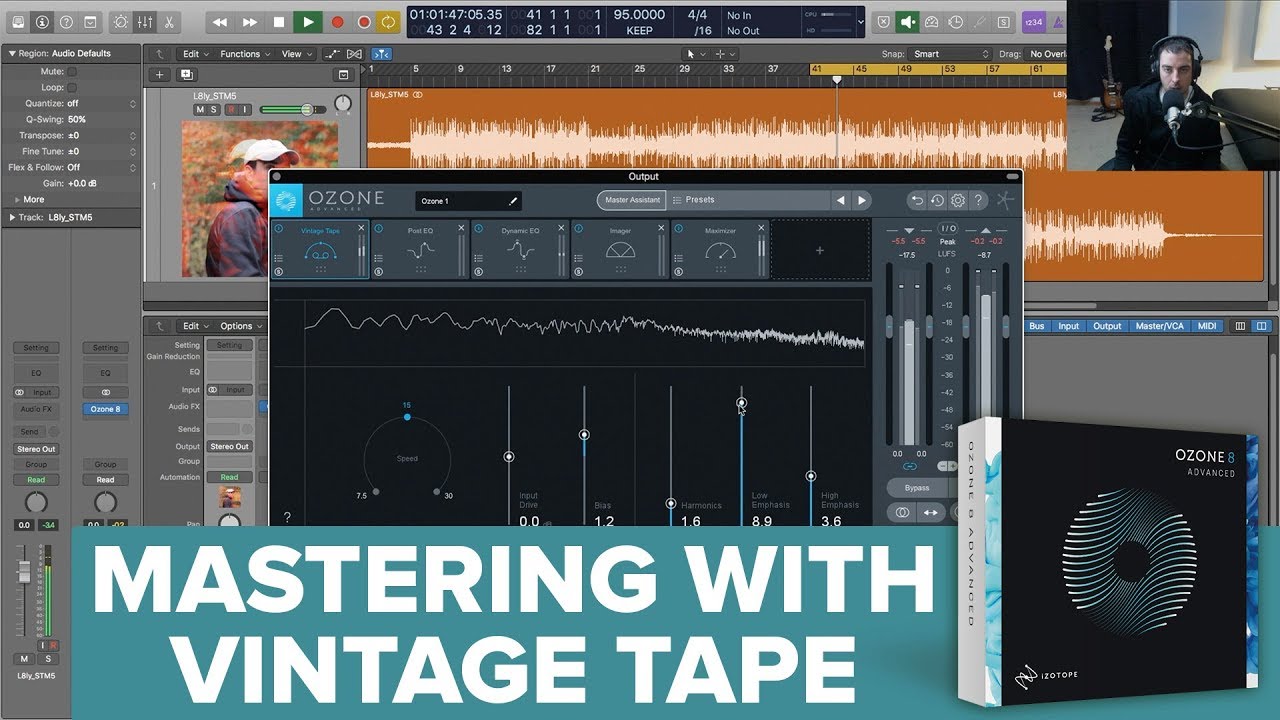This screenshot has height=720, width=1280.
Task: Adjust the Bias slider handle
Action: click(x=584, y=435)
